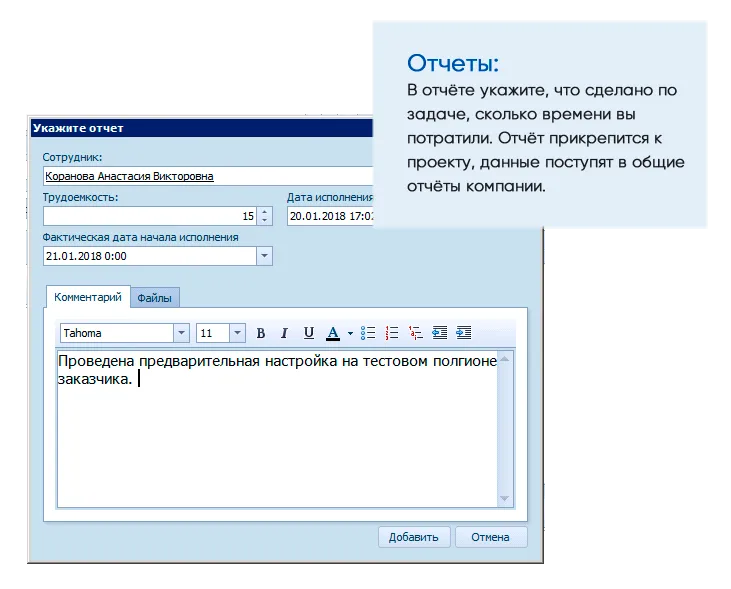The width and height of the screenshot is (731, 589).
Task: Open the actual start date calendar dropdown
Action: (264, 256)
